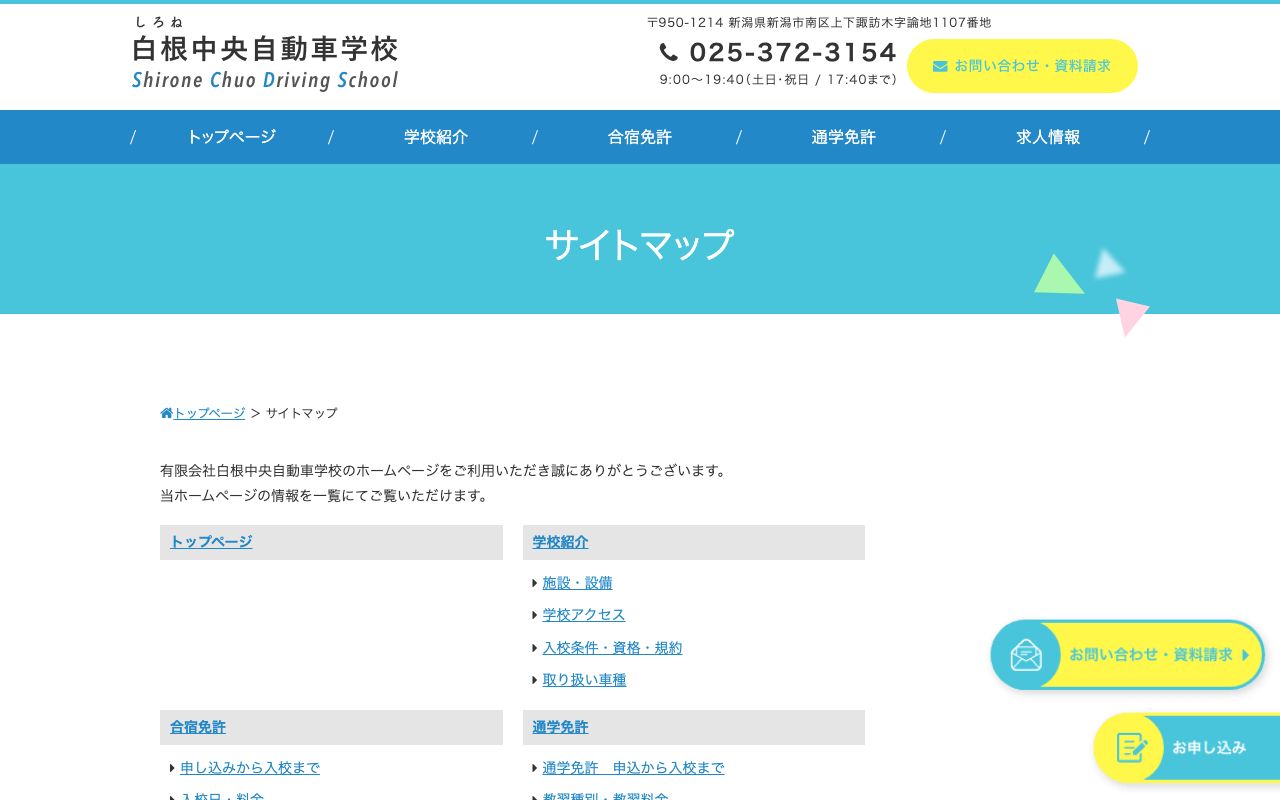Click the 学校アクセス link
1280x800 pixels.
click(583, 614)
